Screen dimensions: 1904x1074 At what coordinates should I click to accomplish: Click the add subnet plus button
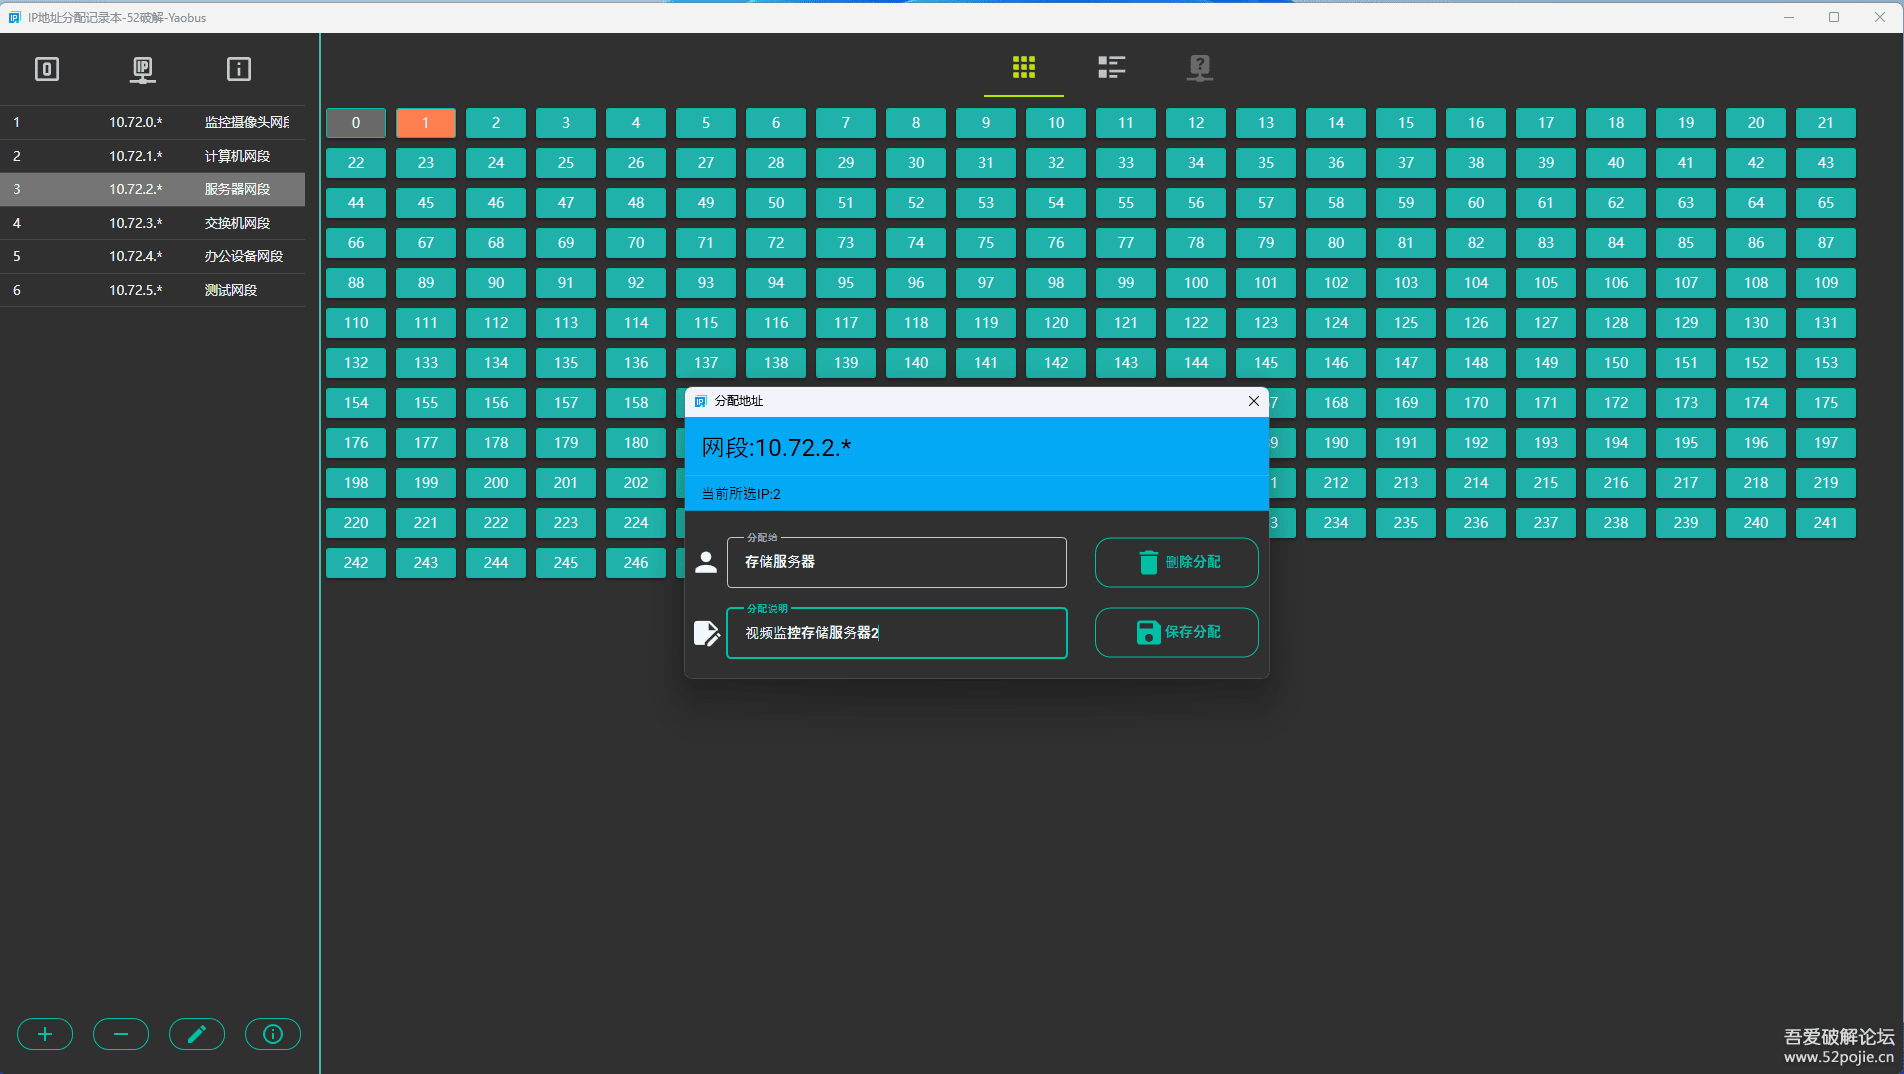click(x=45, y=1034)
